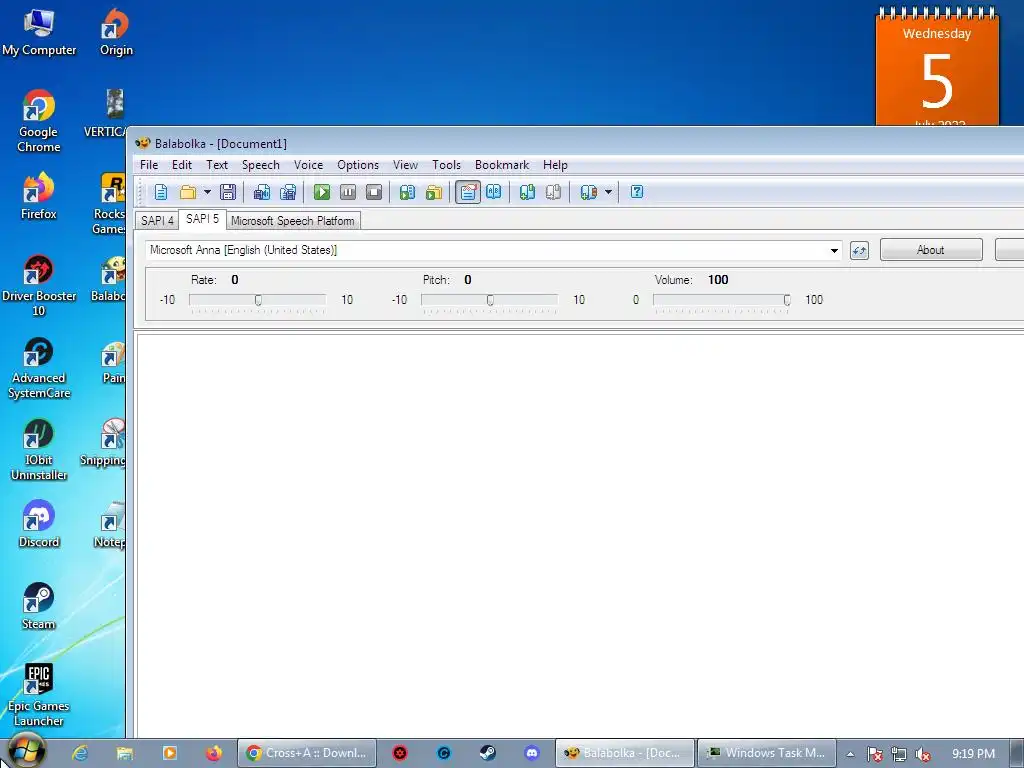Select the Steam desktop shortcut
This screenshot has width=1024, height=768.
[x=39, y=607]
